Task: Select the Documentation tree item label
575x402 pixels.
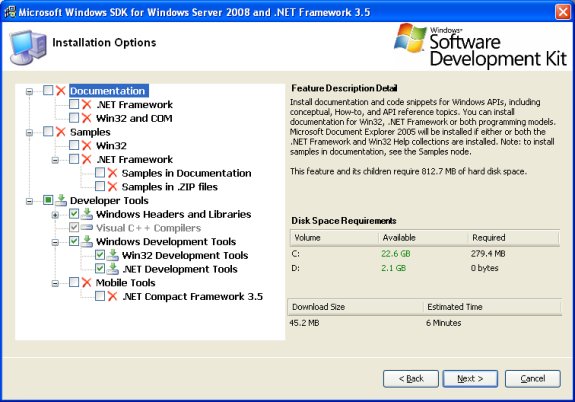Action: coord(108,91)
